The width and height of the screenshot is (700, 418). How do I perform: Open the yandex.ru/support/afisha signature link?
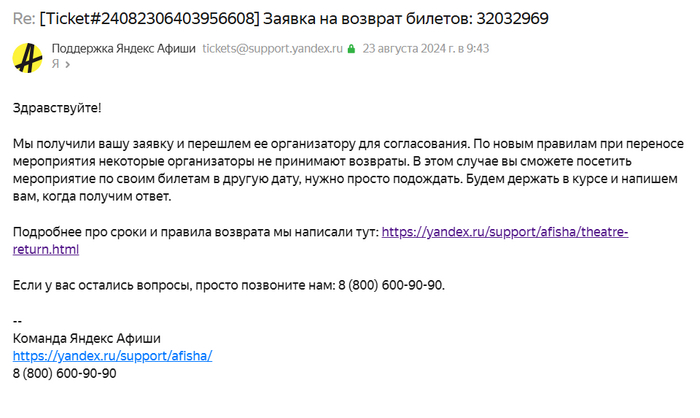point(112,355)
